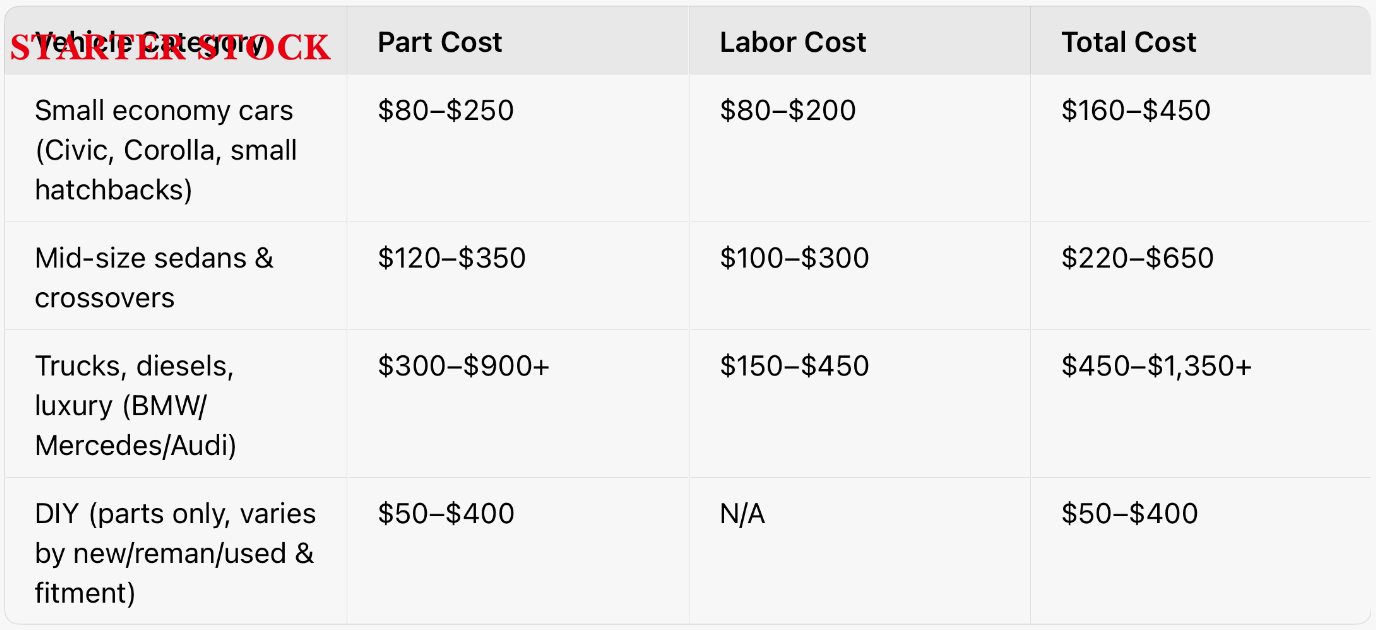Select the $160–$450 total cost cell
Screen dimensions: 1376x630
[1136, 110]
